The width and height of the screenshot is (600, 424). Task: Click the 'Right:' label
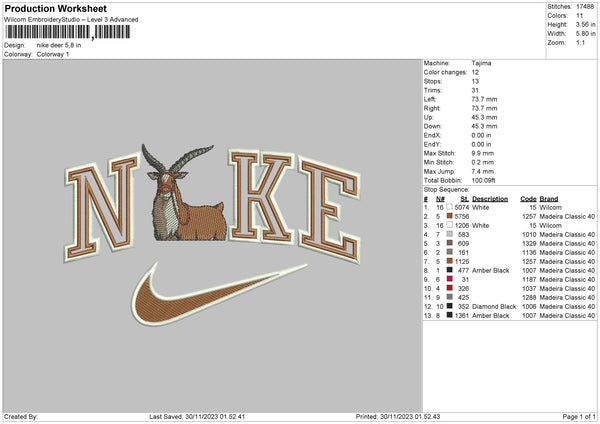click(x=432, y=108)
